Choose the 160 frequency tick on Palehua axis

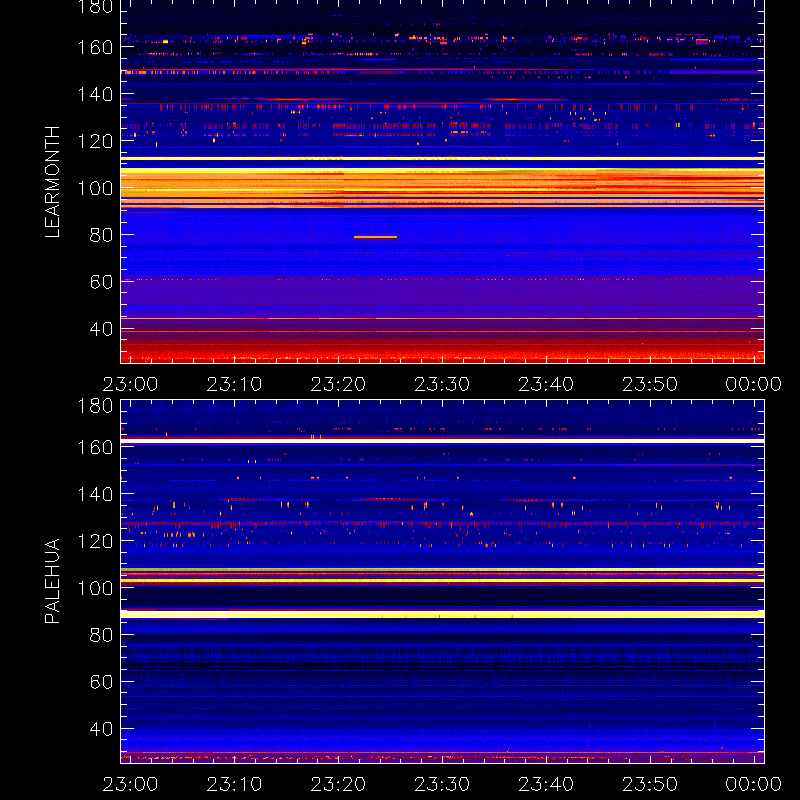click(95, 447)
